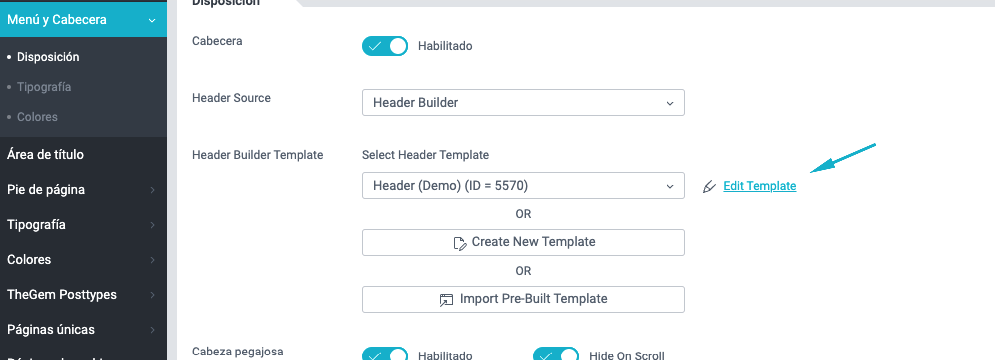Toggle the Cabecera Habilitado switch
The width and height of the screenshot is (995, 360).
tap(385, 46)
